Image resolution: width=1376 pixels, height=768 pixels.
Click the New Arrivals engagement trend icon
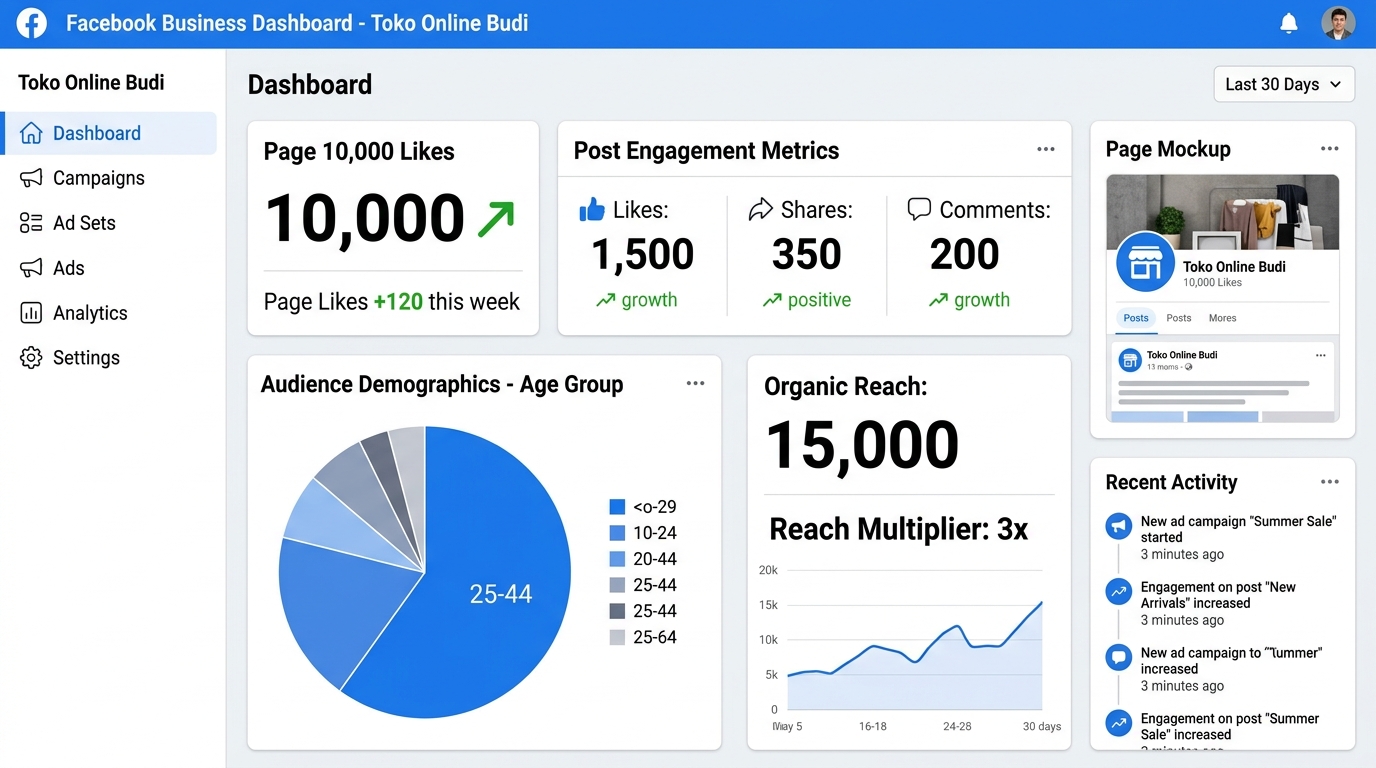(x=1119, y=591)
